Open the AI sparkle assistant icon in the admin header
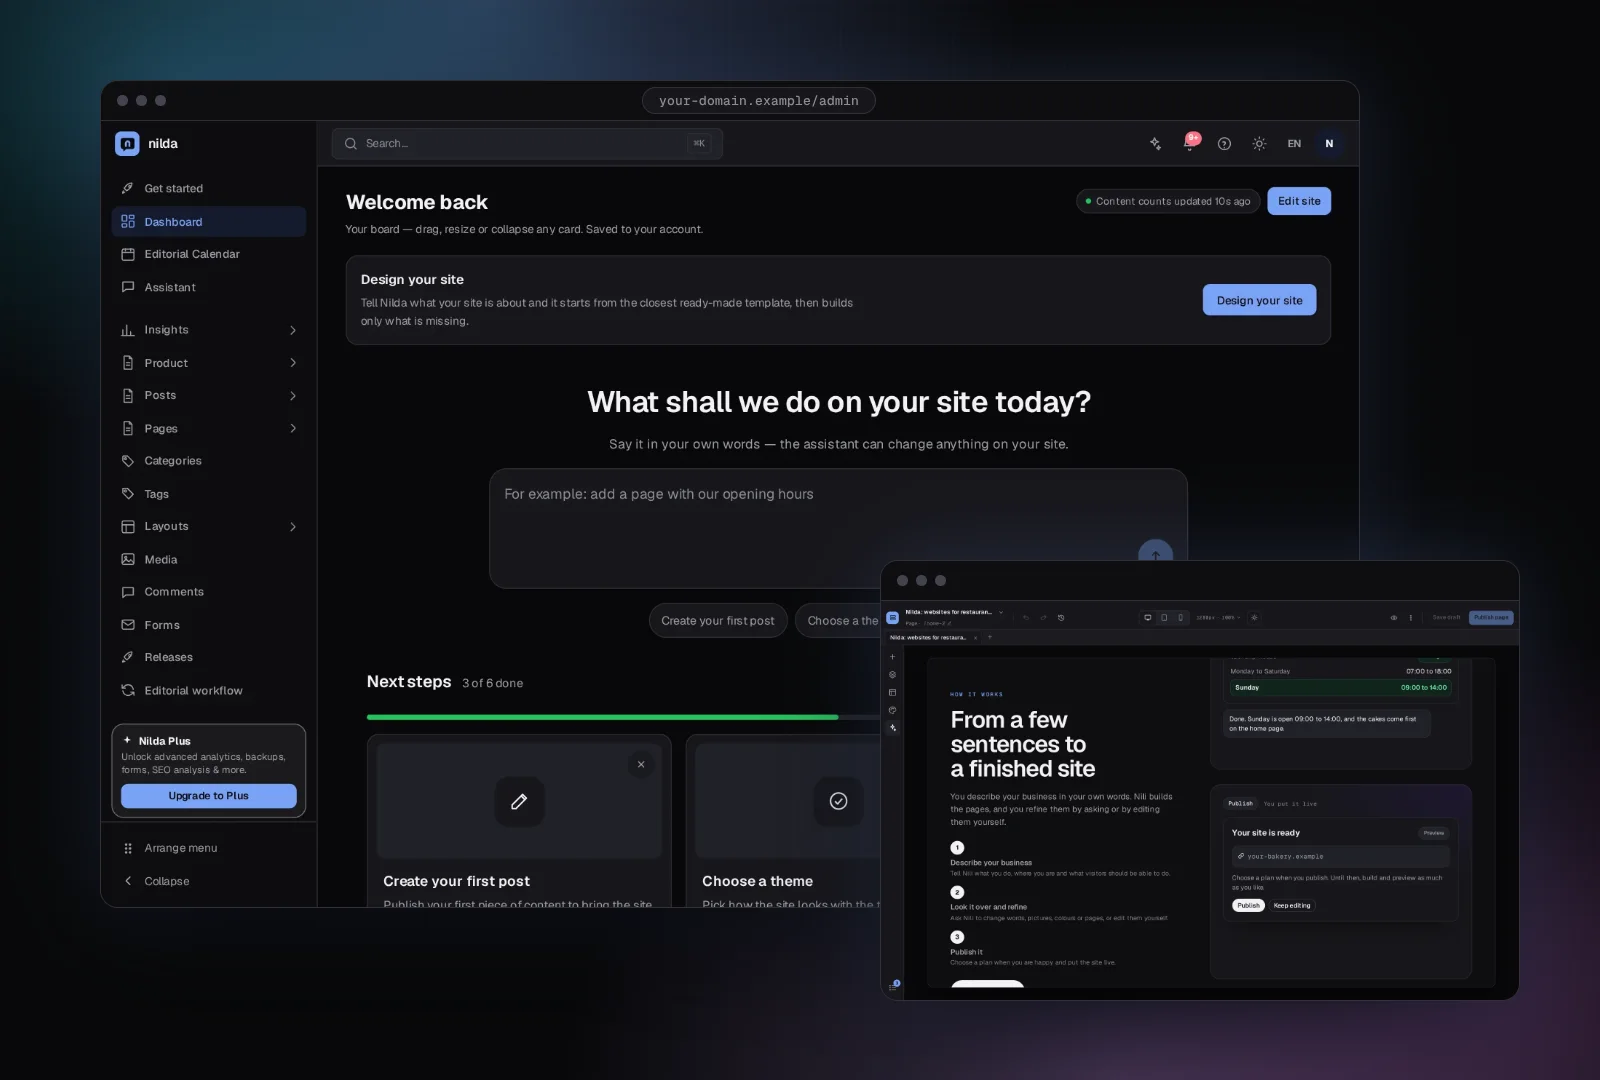 pyautogui.click(x=1155, y=144)
